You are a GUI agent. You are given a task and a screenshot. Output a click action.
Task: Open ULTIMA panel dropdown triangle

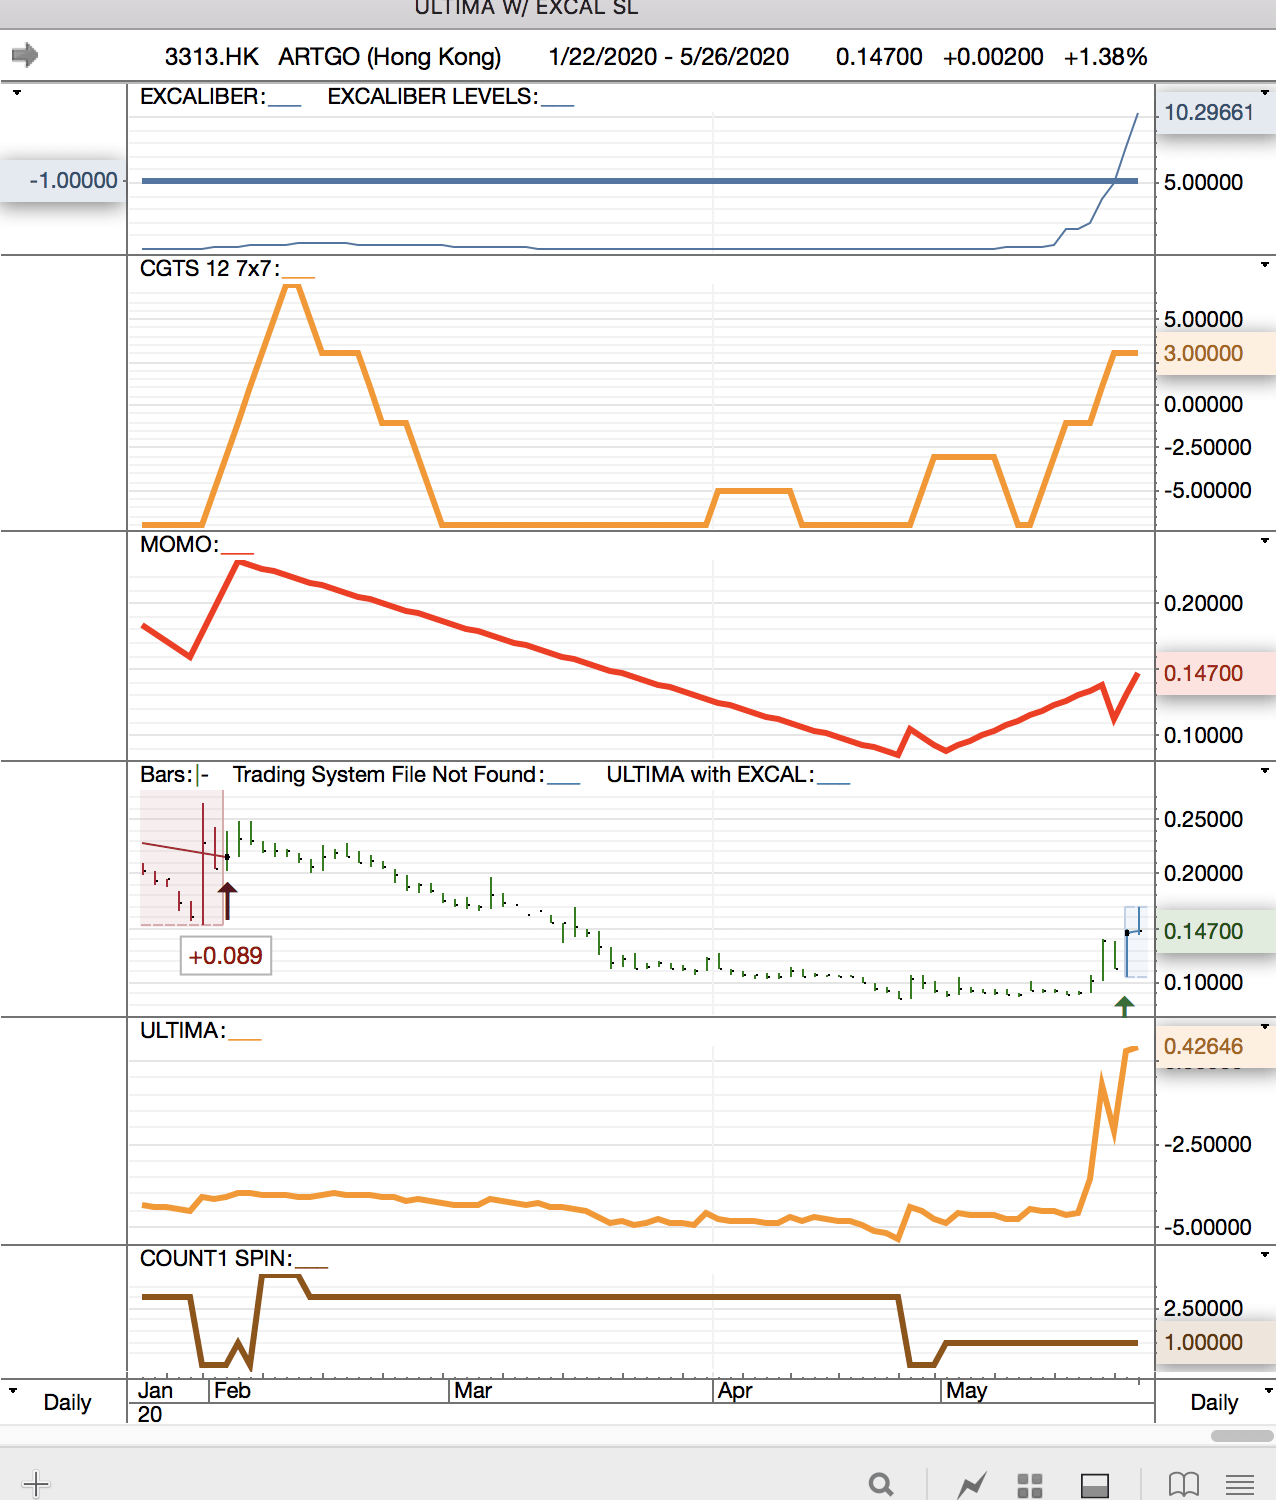tap(1265, 1027)
